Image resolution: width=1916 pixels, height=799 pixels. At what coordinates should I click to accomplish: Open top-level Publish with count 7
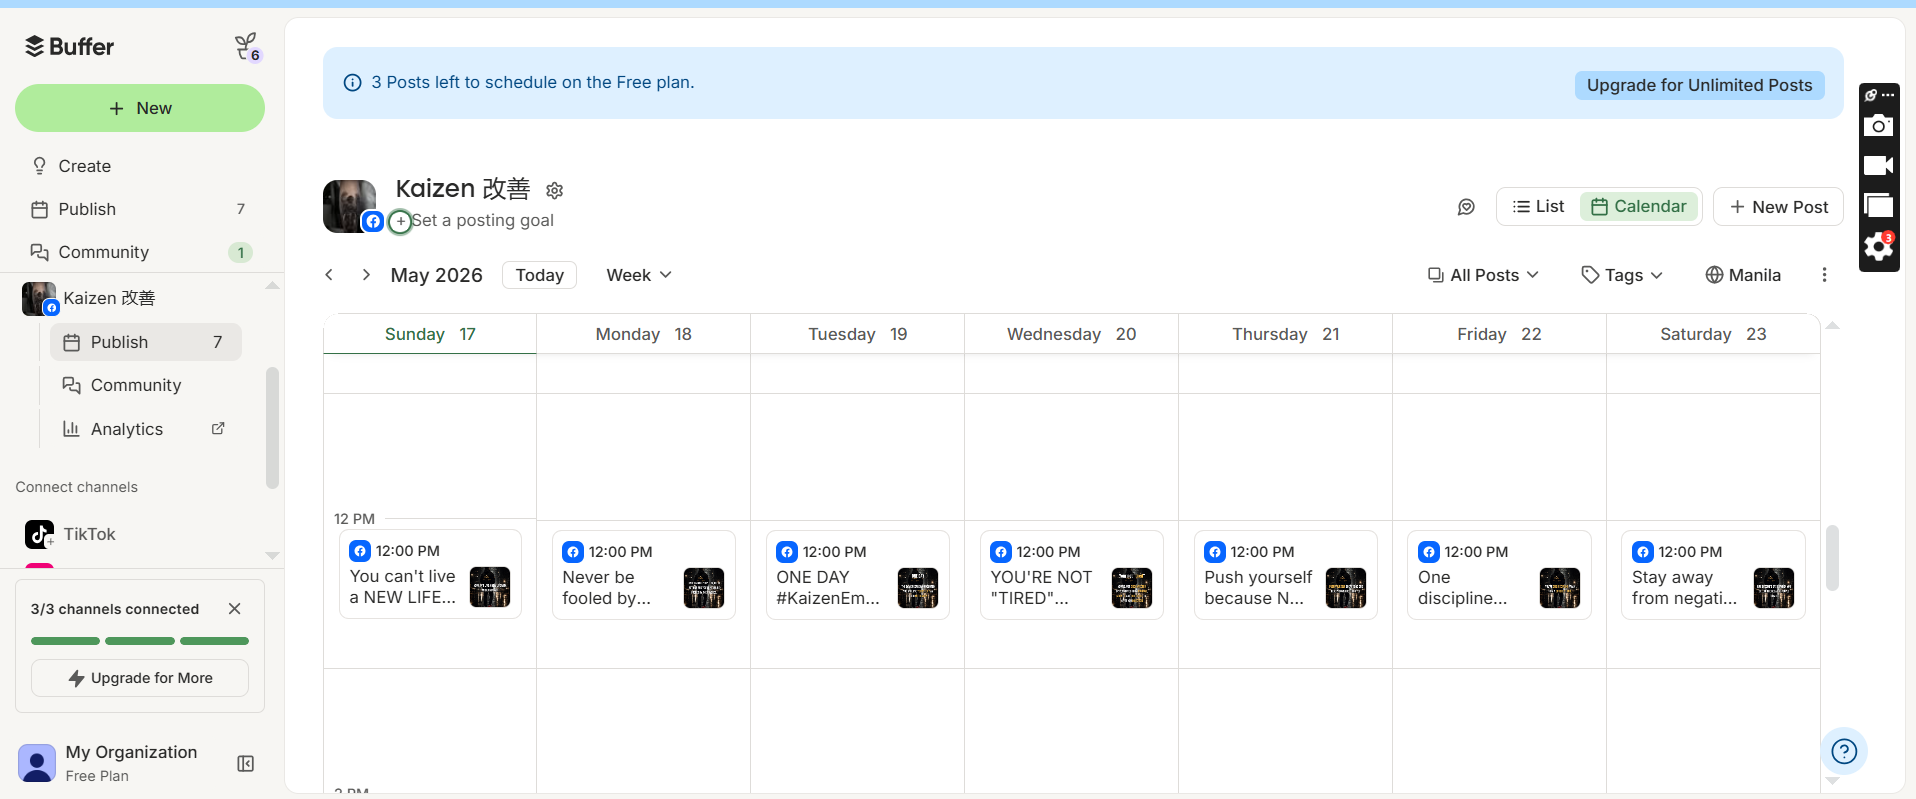click(140, 209)
